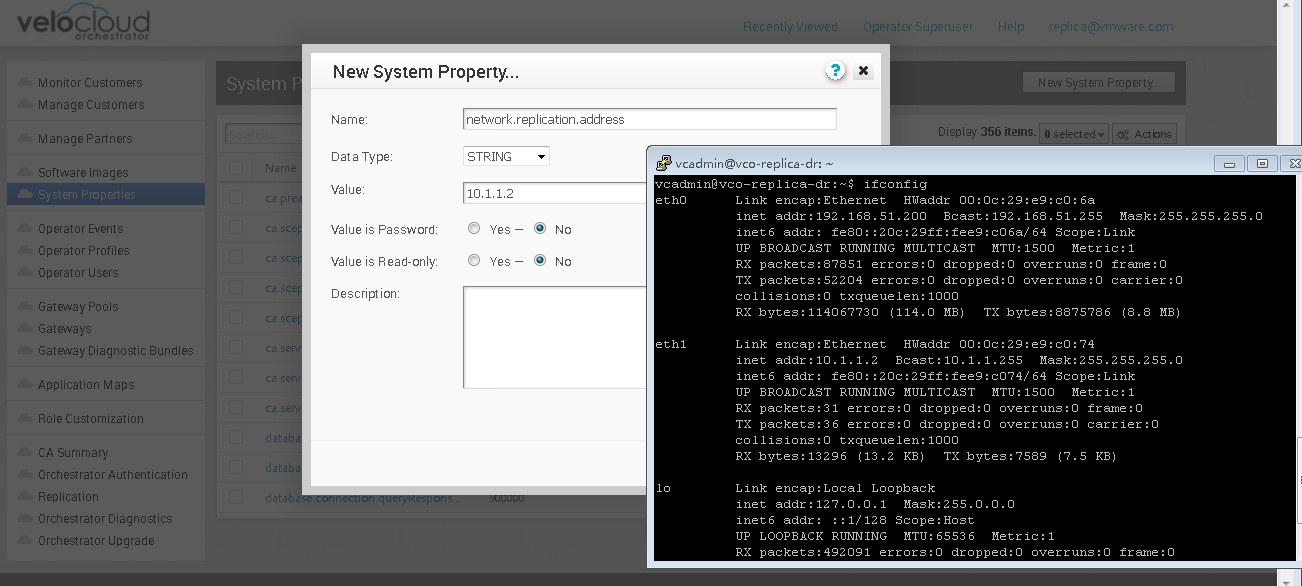Choose Yes for Value is Read-only
Image resolution: width=1302 pixels, height=586 pixels.
[x=474, y=261]
